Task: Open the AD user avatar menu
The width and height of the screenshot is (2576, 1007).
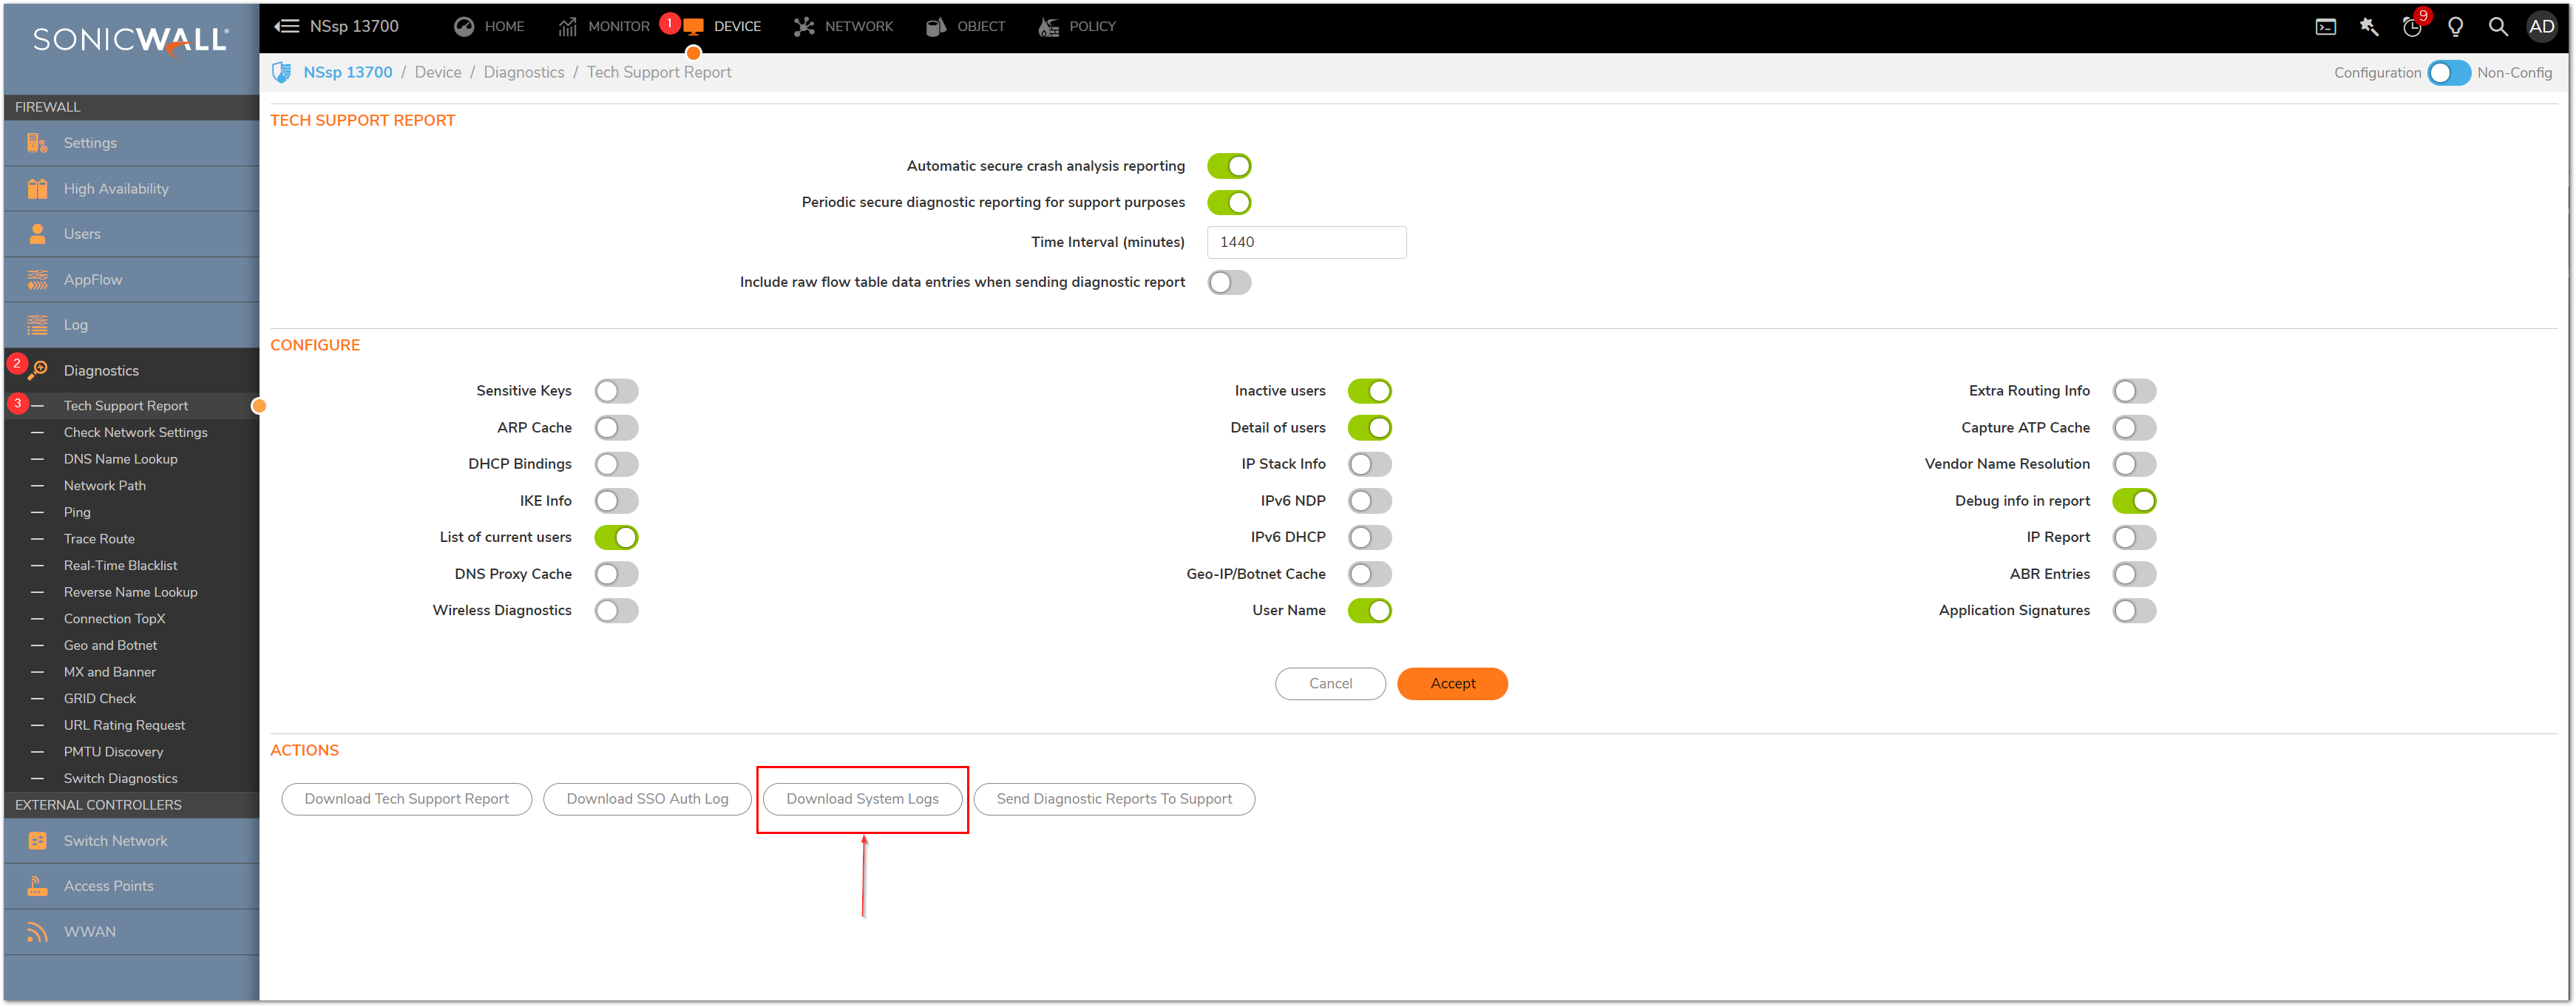Action: [2541, 27]
